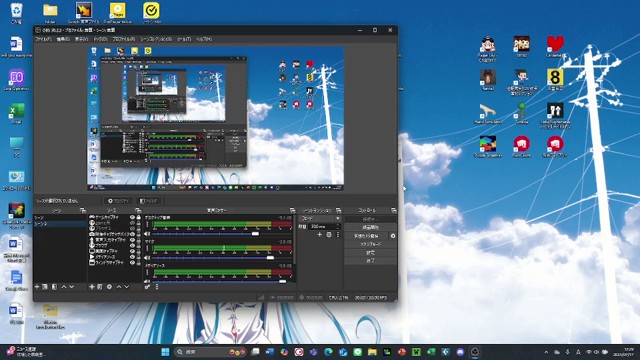Screen dimensions: 640x360
Task: Pop out the Scene Transitions dock icon
Action: click(338, 210)
